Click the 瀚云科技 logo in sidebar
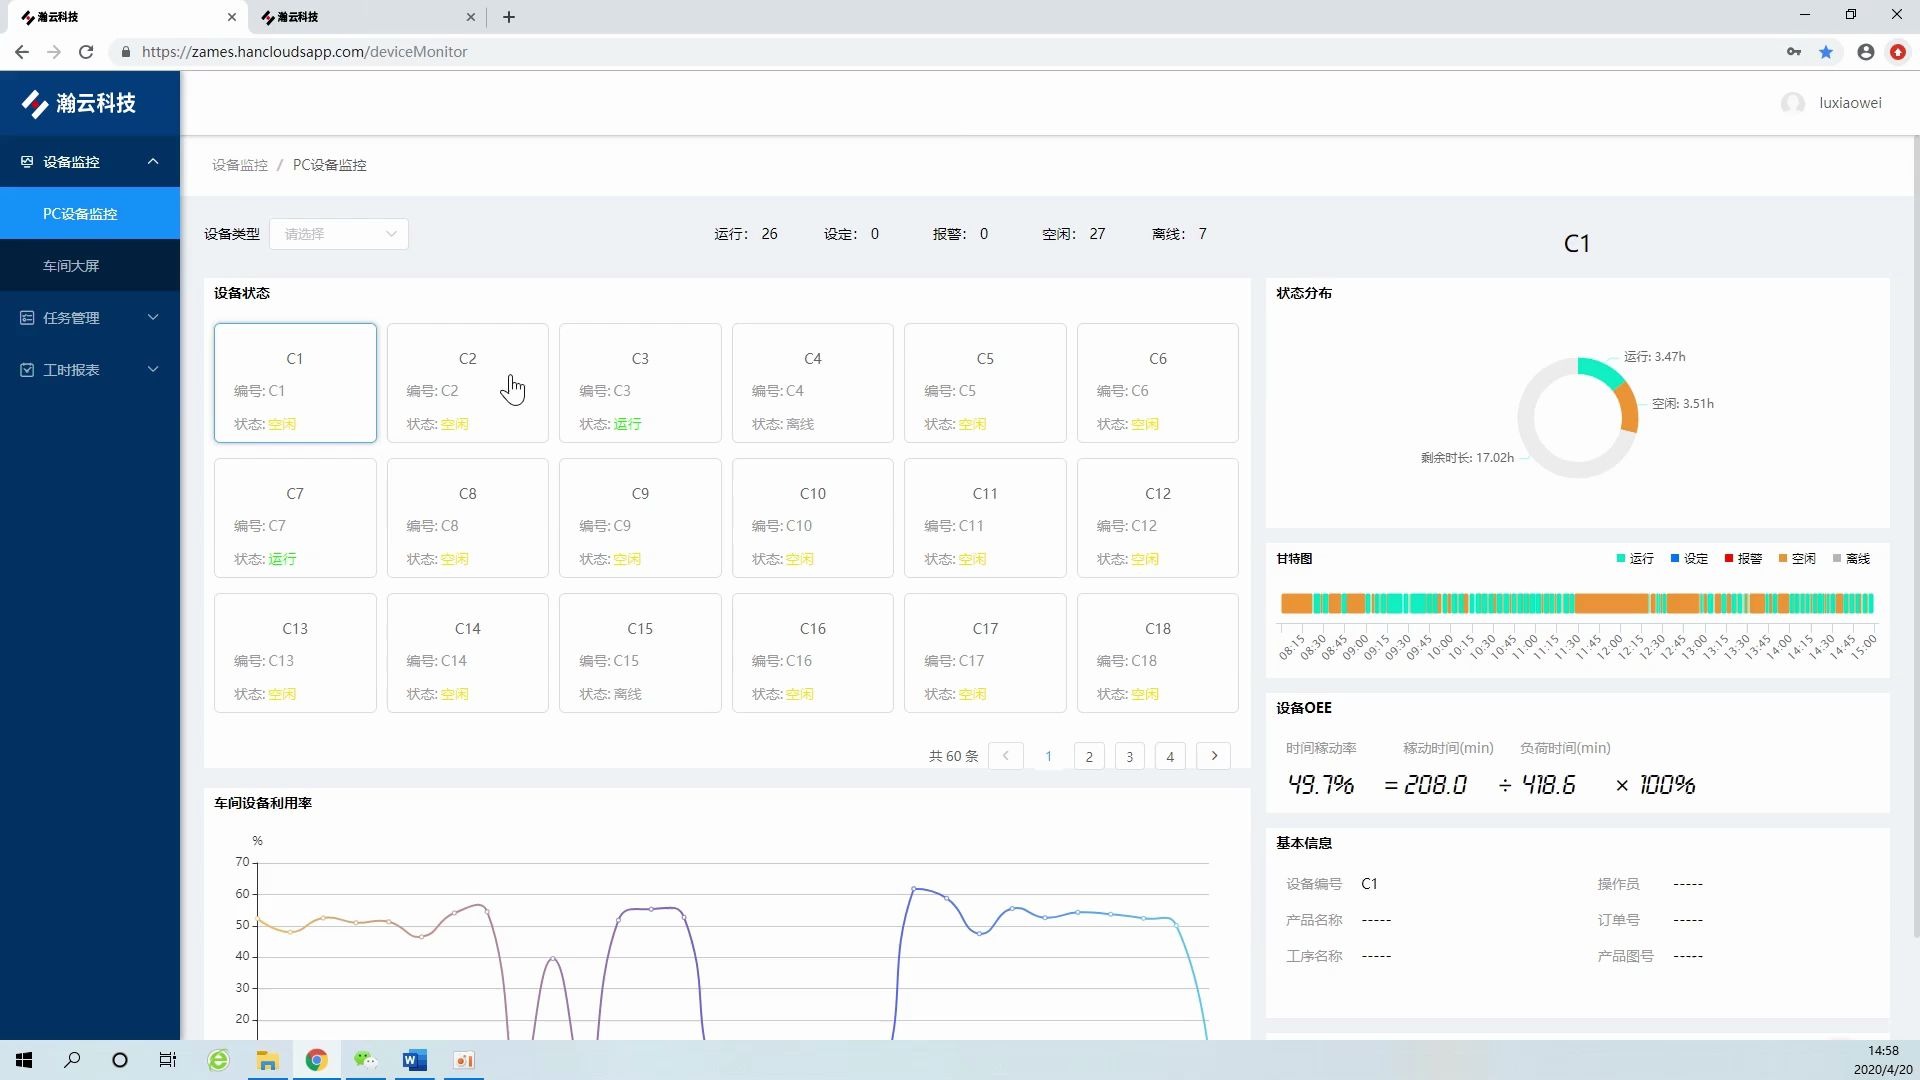The width and height of the screenshot is (1920, 1080). pos(79,103)
